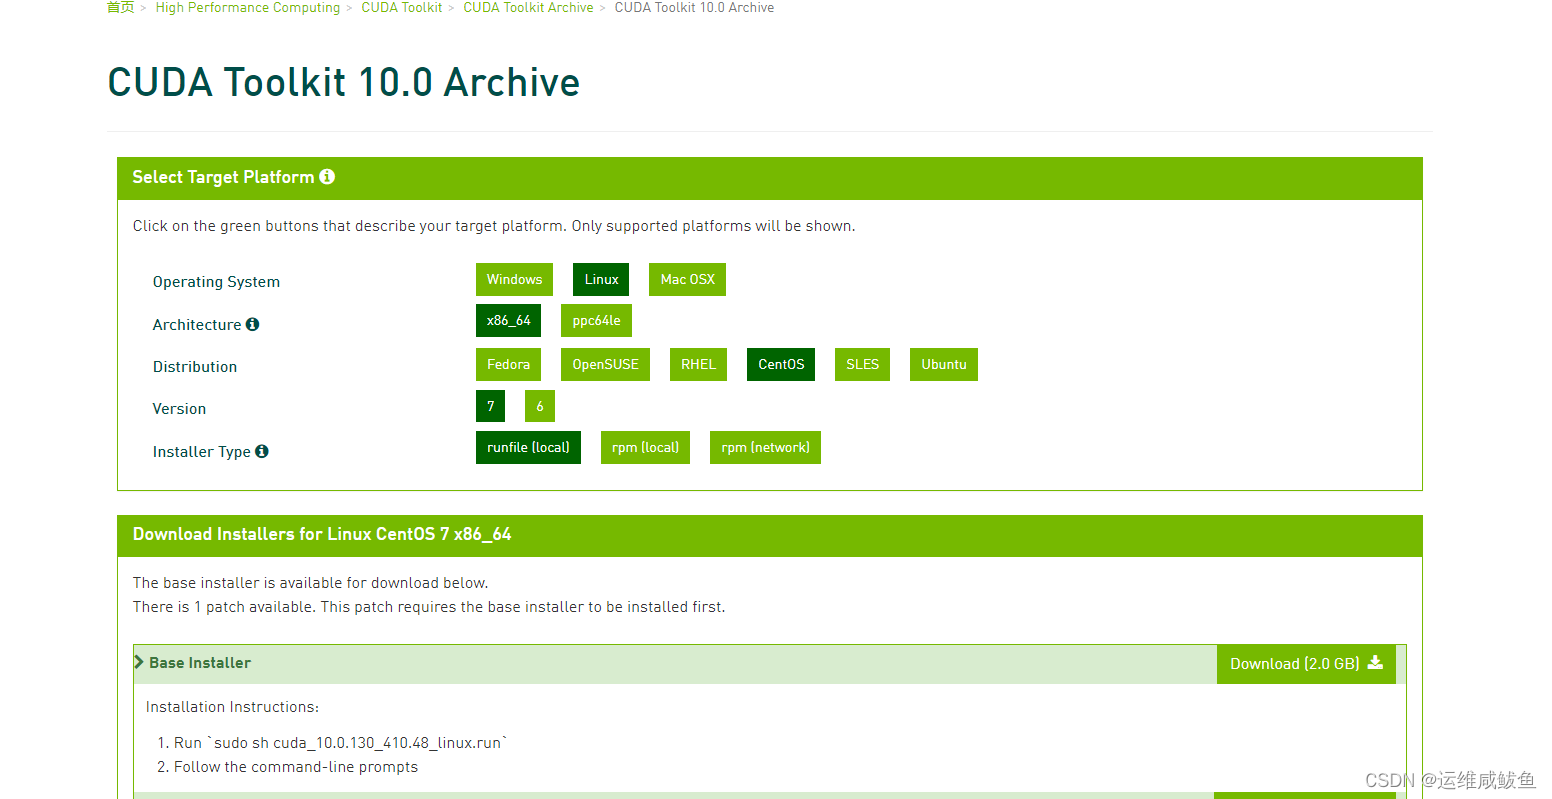
Task: Open High Performance Computing breadcrumb
Action: coord(248,8)
